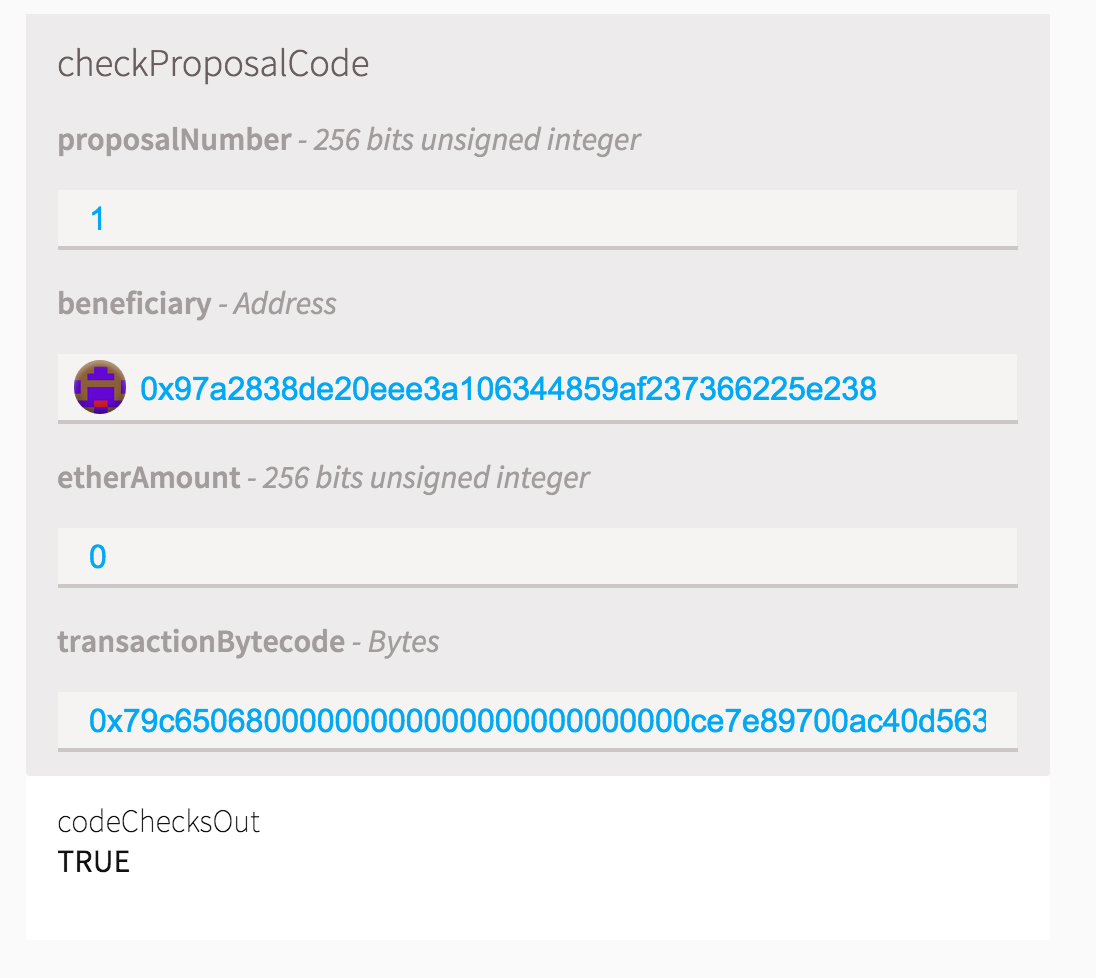
Task: Click blank space right of beneficiary address
Action: pos(950,388)
